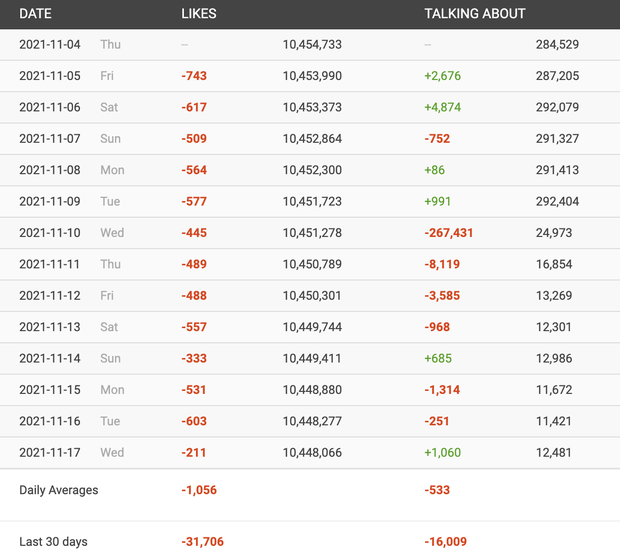620x559 pixels.
Task: Click total likes 10,452,864
Action: (x=312, y=139)
